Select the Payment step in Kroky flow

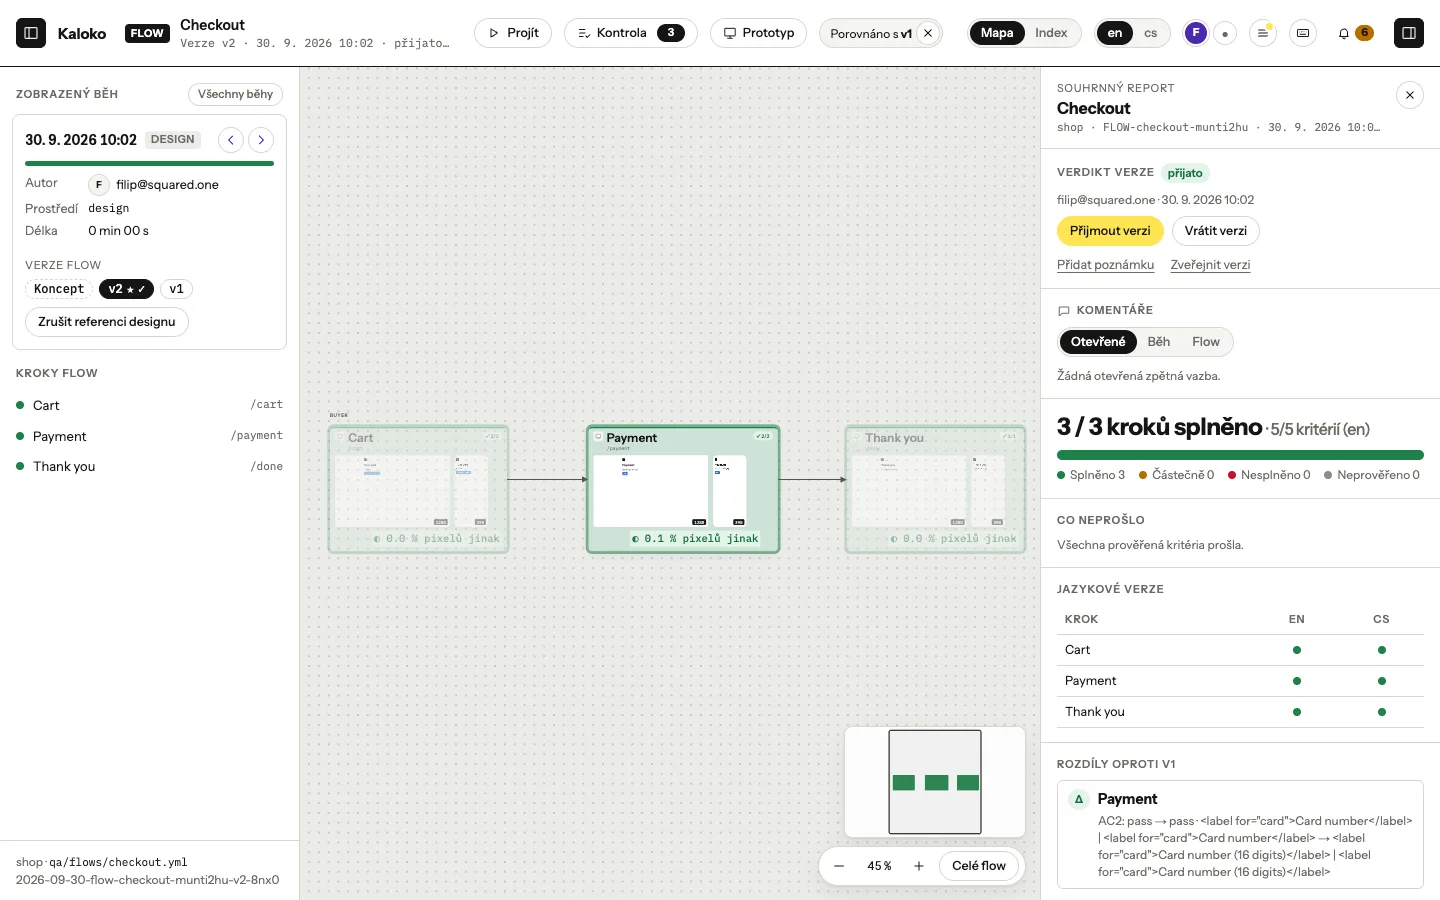pyautogui.click(x=149, y=436)
